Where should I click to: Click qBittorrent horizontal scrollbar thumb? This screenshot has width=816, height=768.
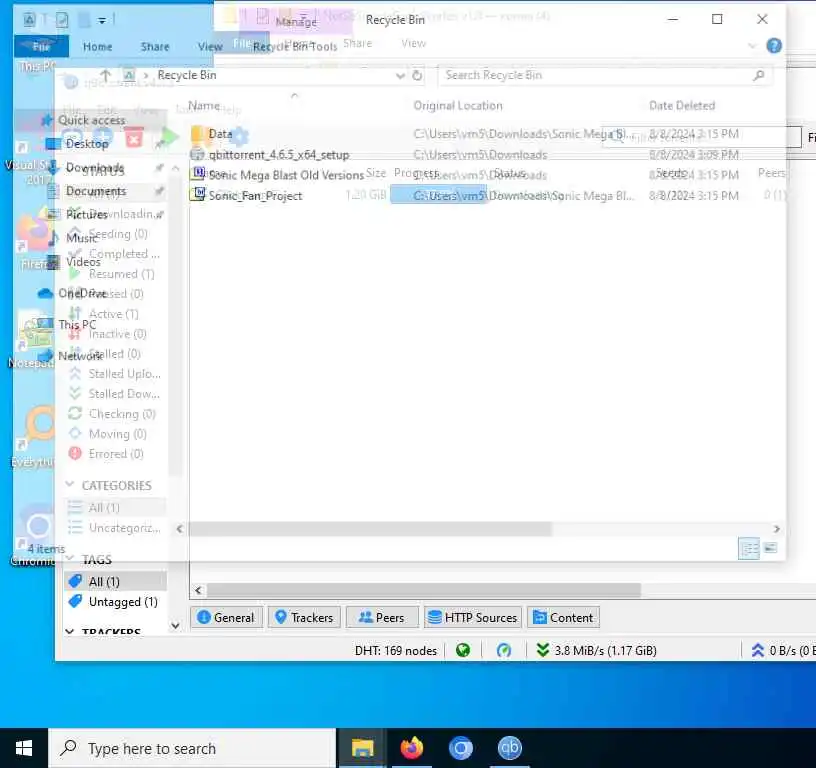click(424, 590)
